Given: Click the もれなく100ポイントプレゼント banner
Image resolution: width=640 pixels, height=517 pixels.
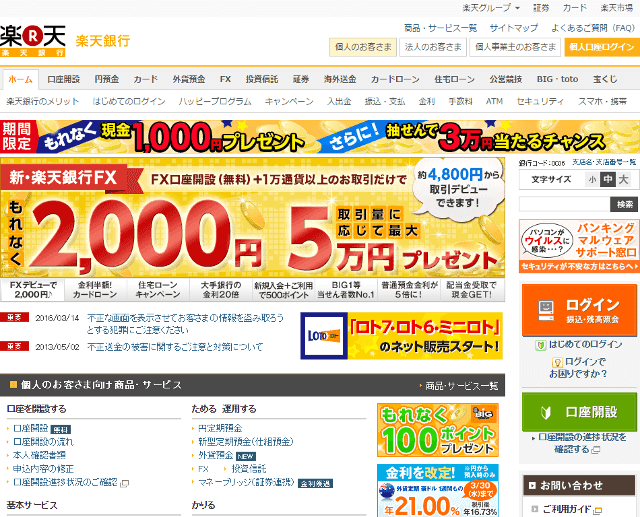Looking at the screenshot, I should (x=438, y=430).
